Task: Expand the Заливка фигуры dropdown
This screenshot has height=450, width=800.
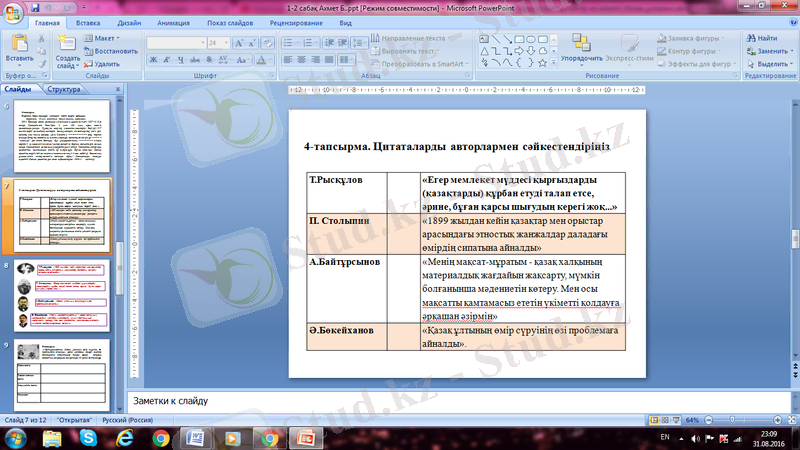Action: [x=697, y=38]
